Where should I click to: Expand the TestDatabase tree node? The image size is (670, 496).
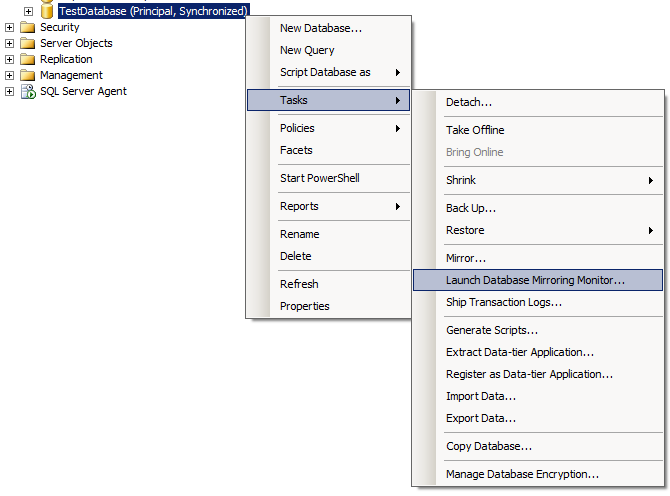click(x=28, y=11)
